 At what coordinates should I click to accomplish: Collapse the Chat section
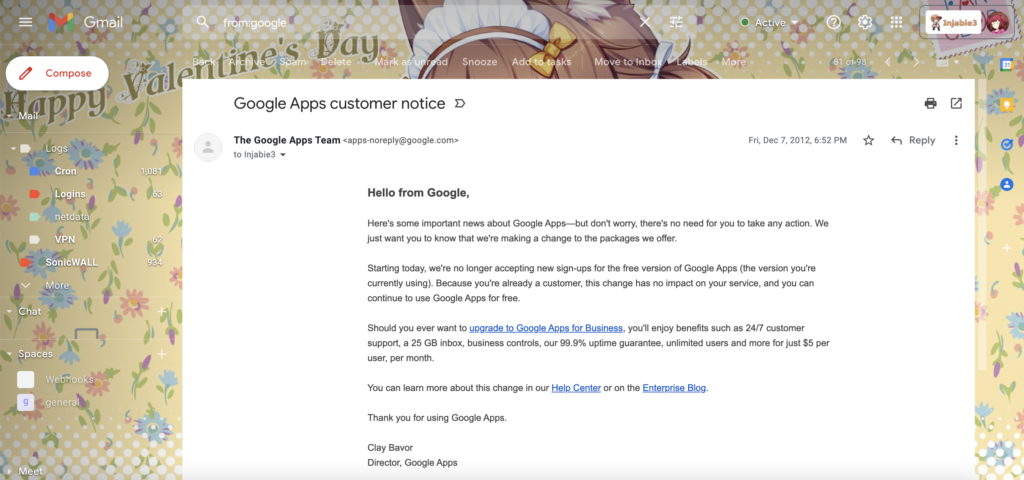9,312
